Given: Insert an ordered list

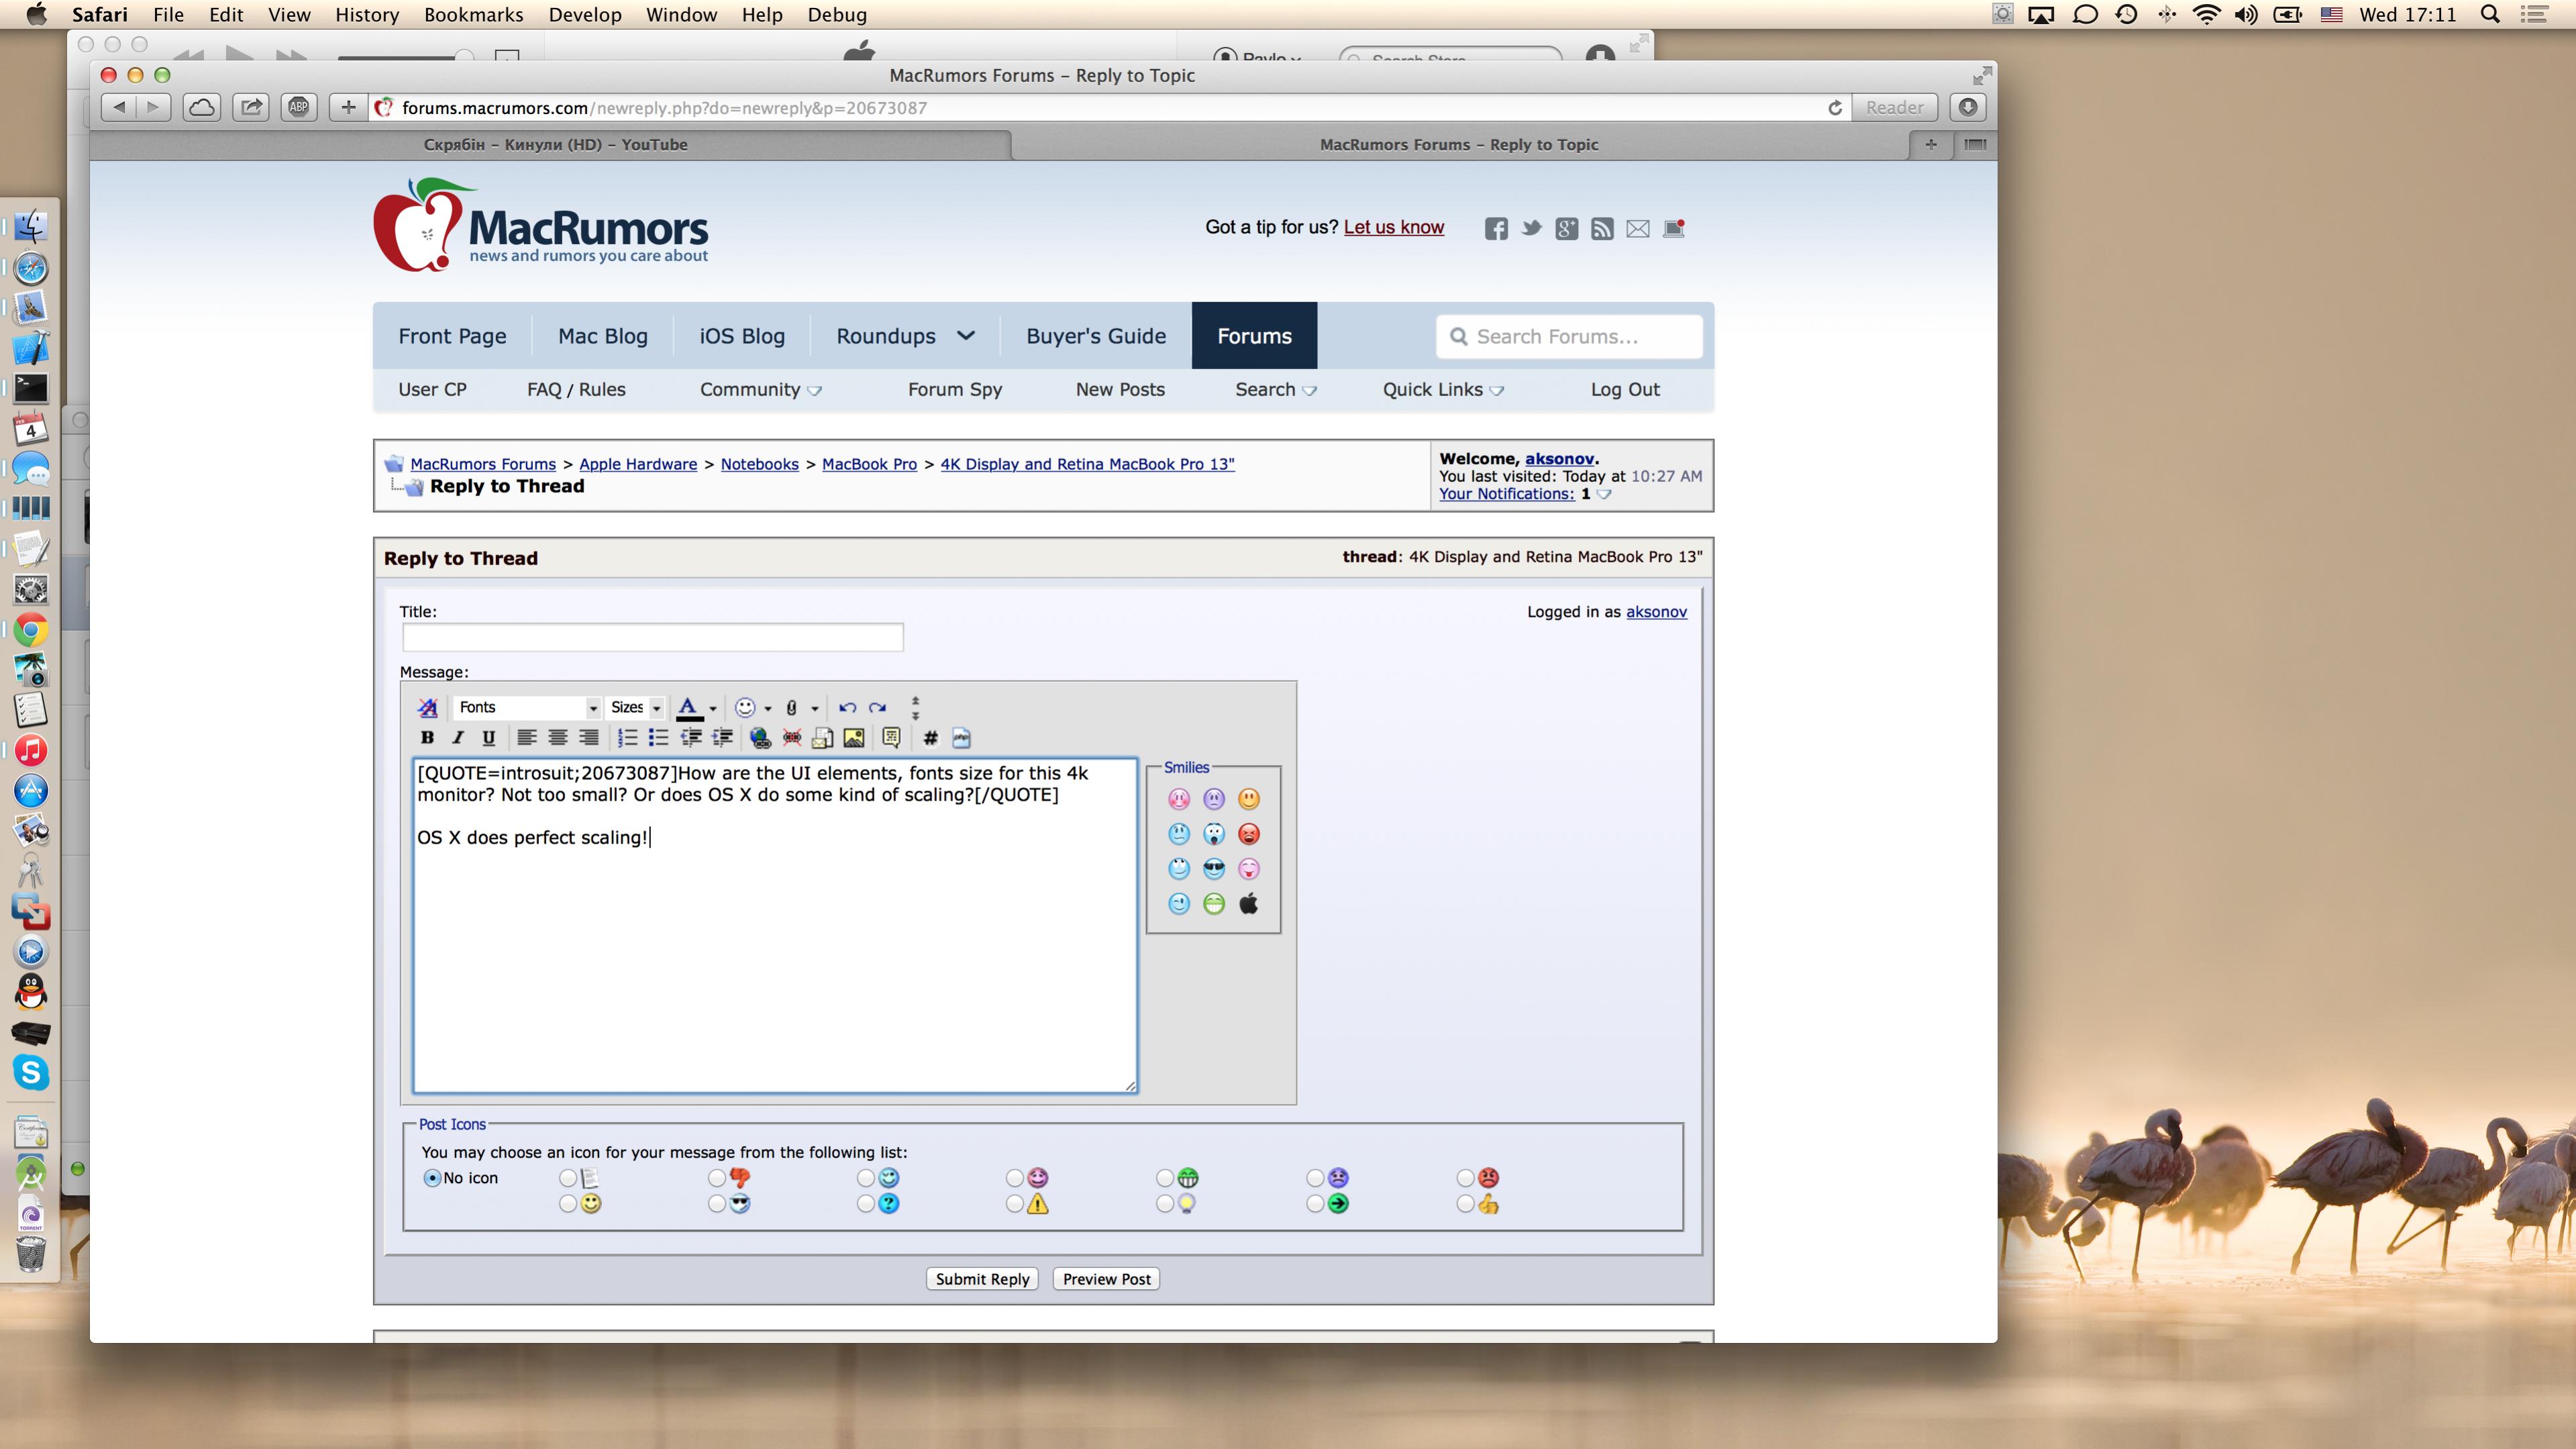Looking at the screenshot, I should click(x=627, y=738).
